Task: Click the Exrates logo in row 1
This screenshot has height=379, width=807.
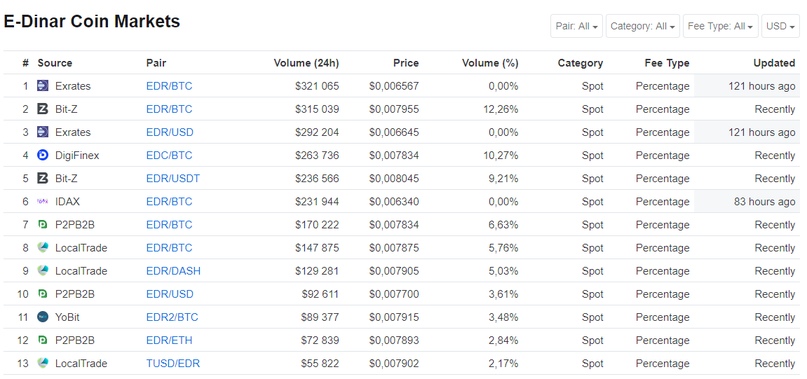Action: (x=43, y=86)
